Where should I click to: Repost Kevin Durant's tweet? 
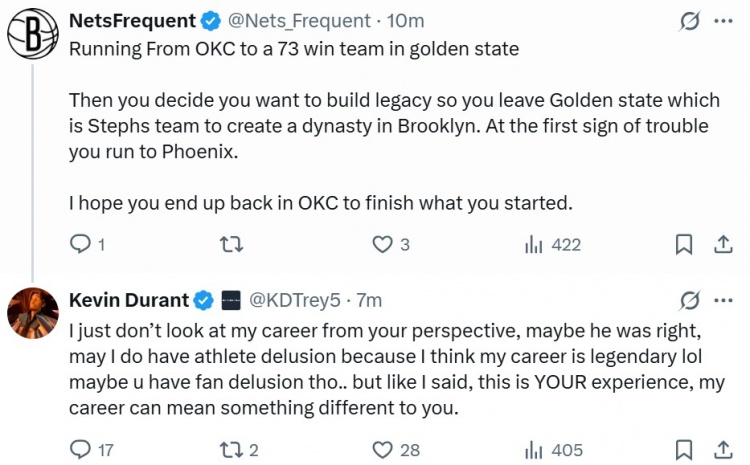click(230, 449)
